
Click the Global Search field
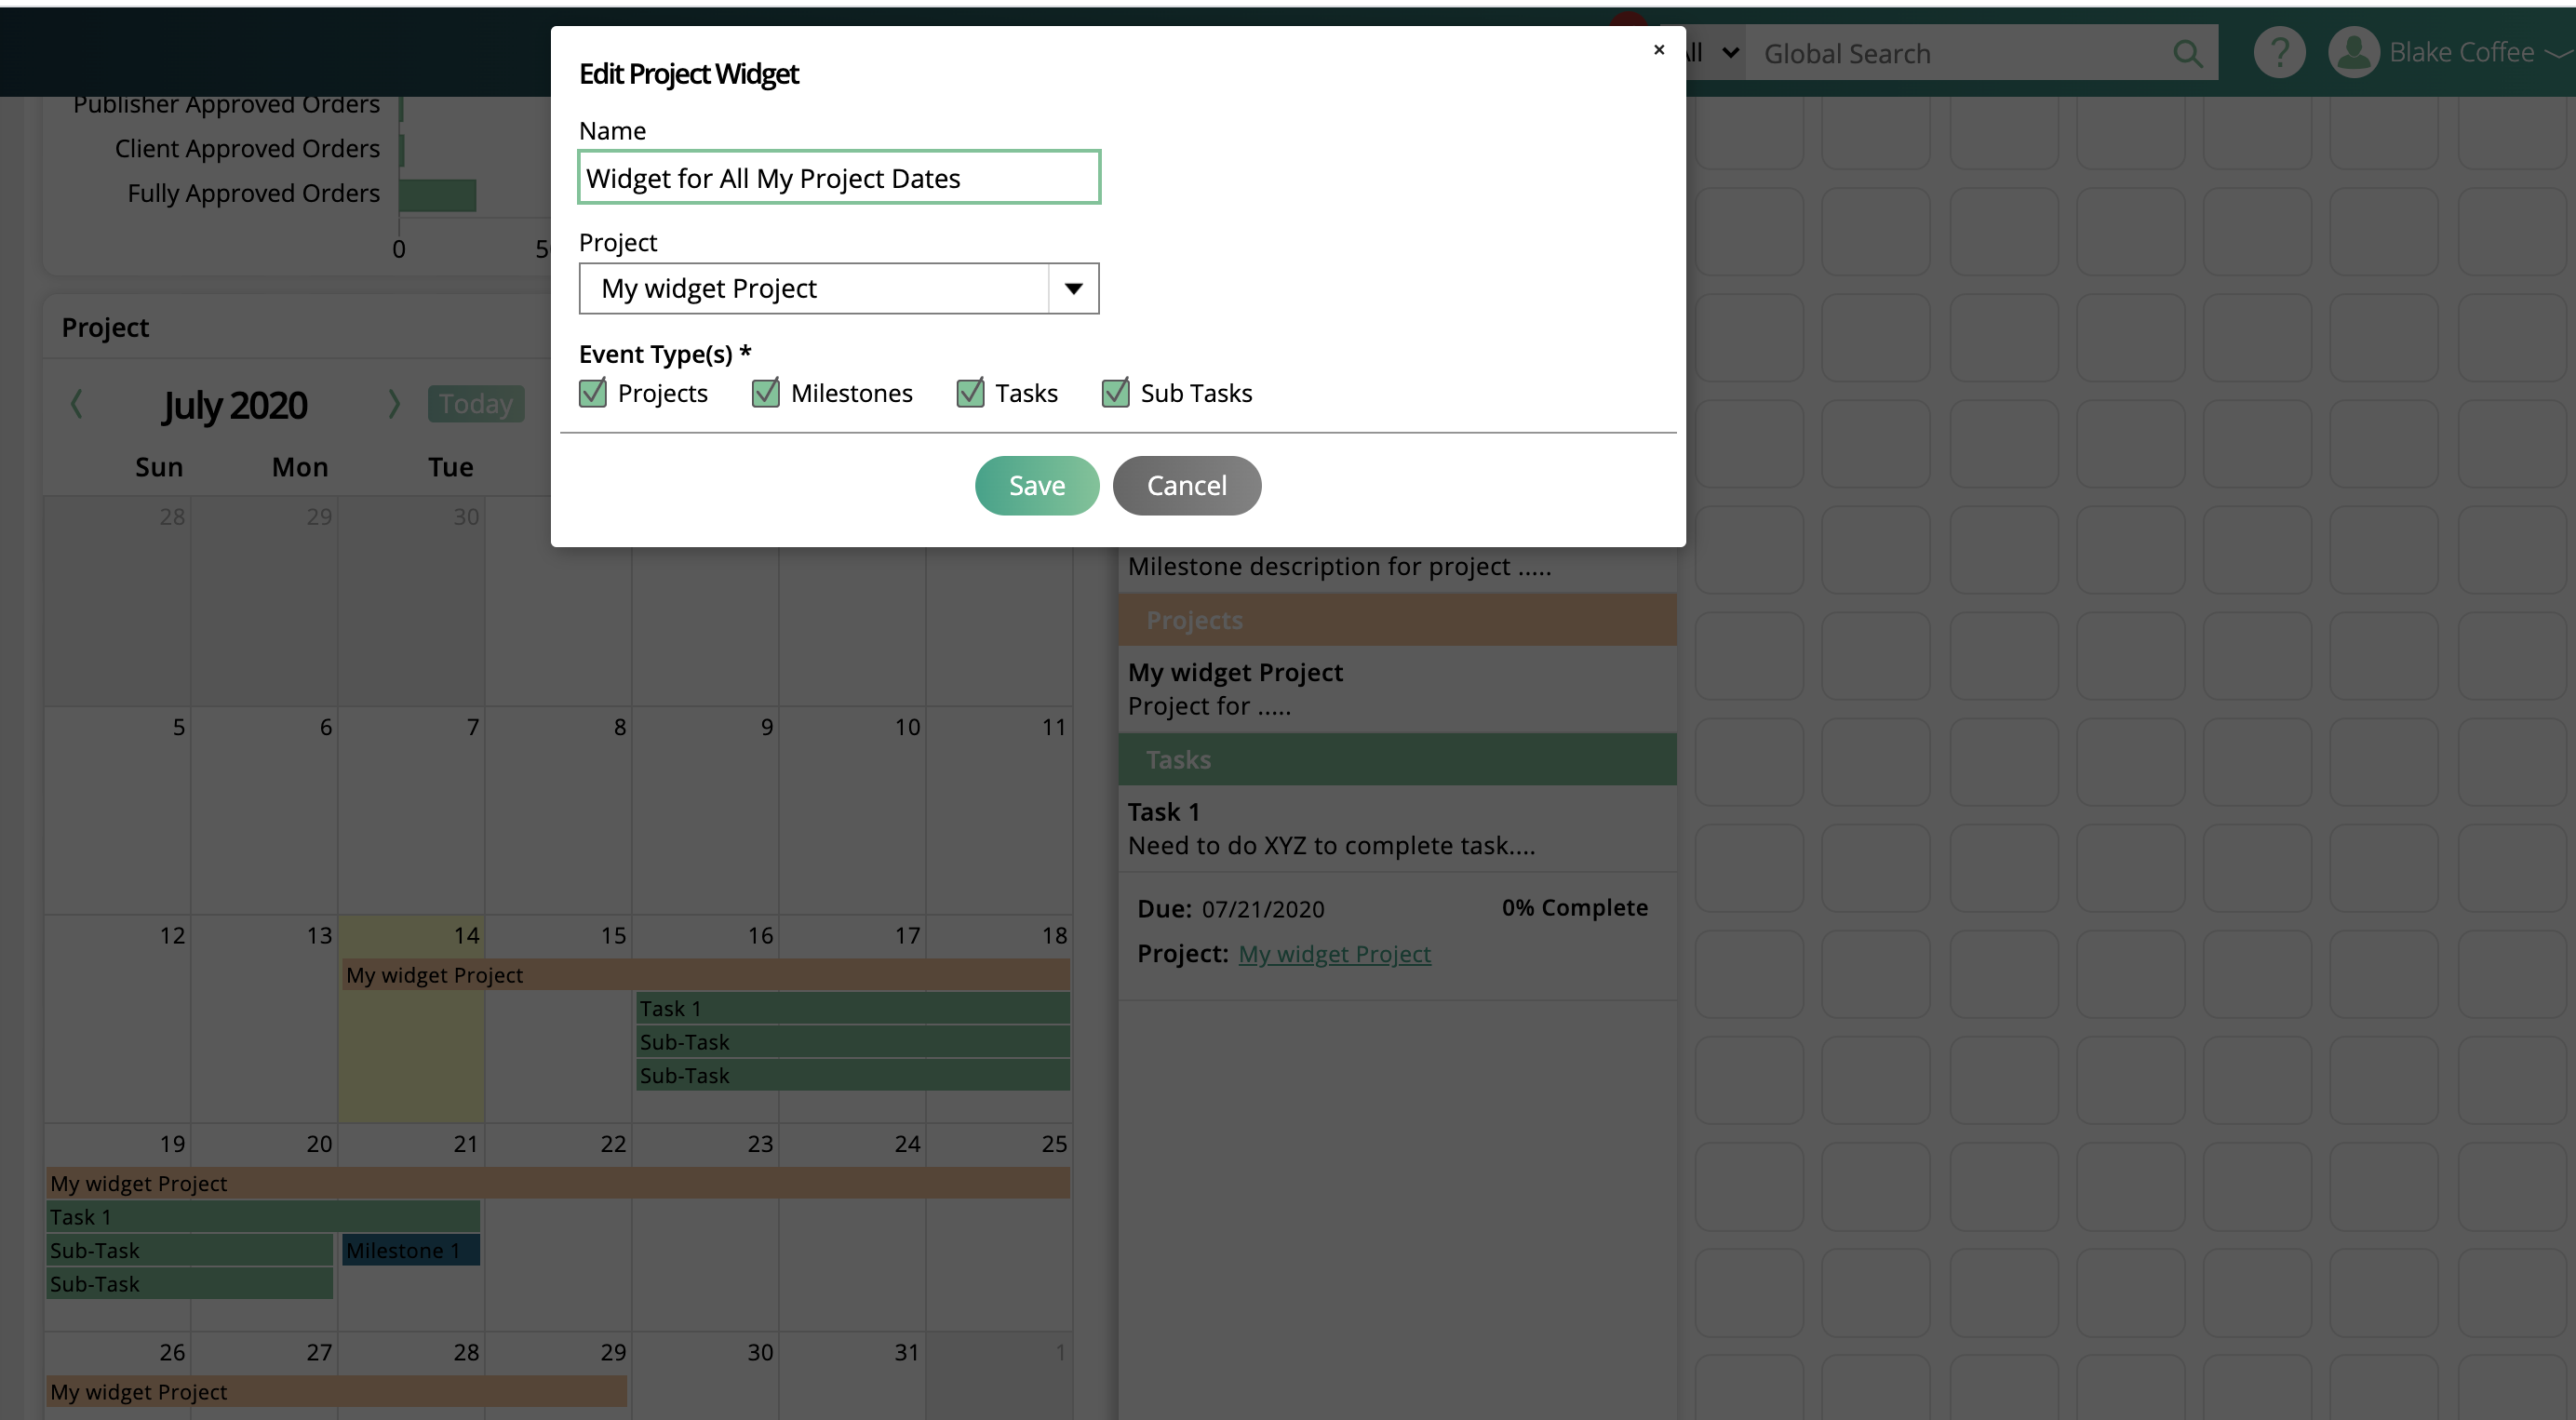[1960, 53]
